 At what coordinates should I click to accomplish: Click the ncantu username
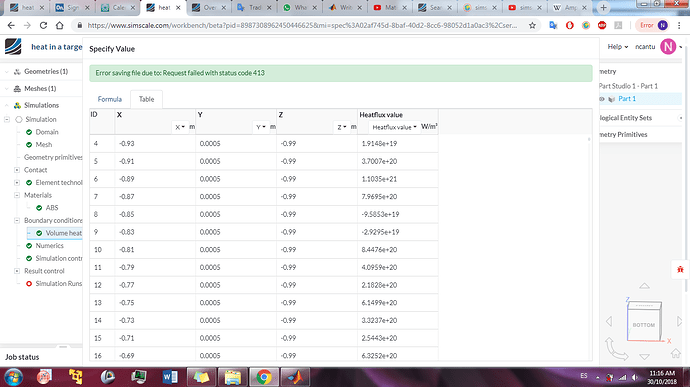pyautogui.click(x=645, y=47)
